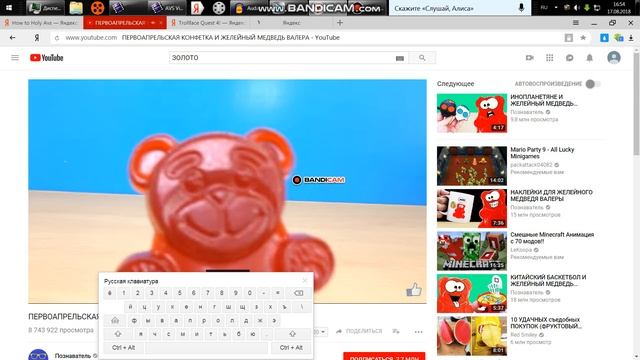
Task: Open the RU language indicator in tray
Action: pyautogui.click(x=544, y=8)
